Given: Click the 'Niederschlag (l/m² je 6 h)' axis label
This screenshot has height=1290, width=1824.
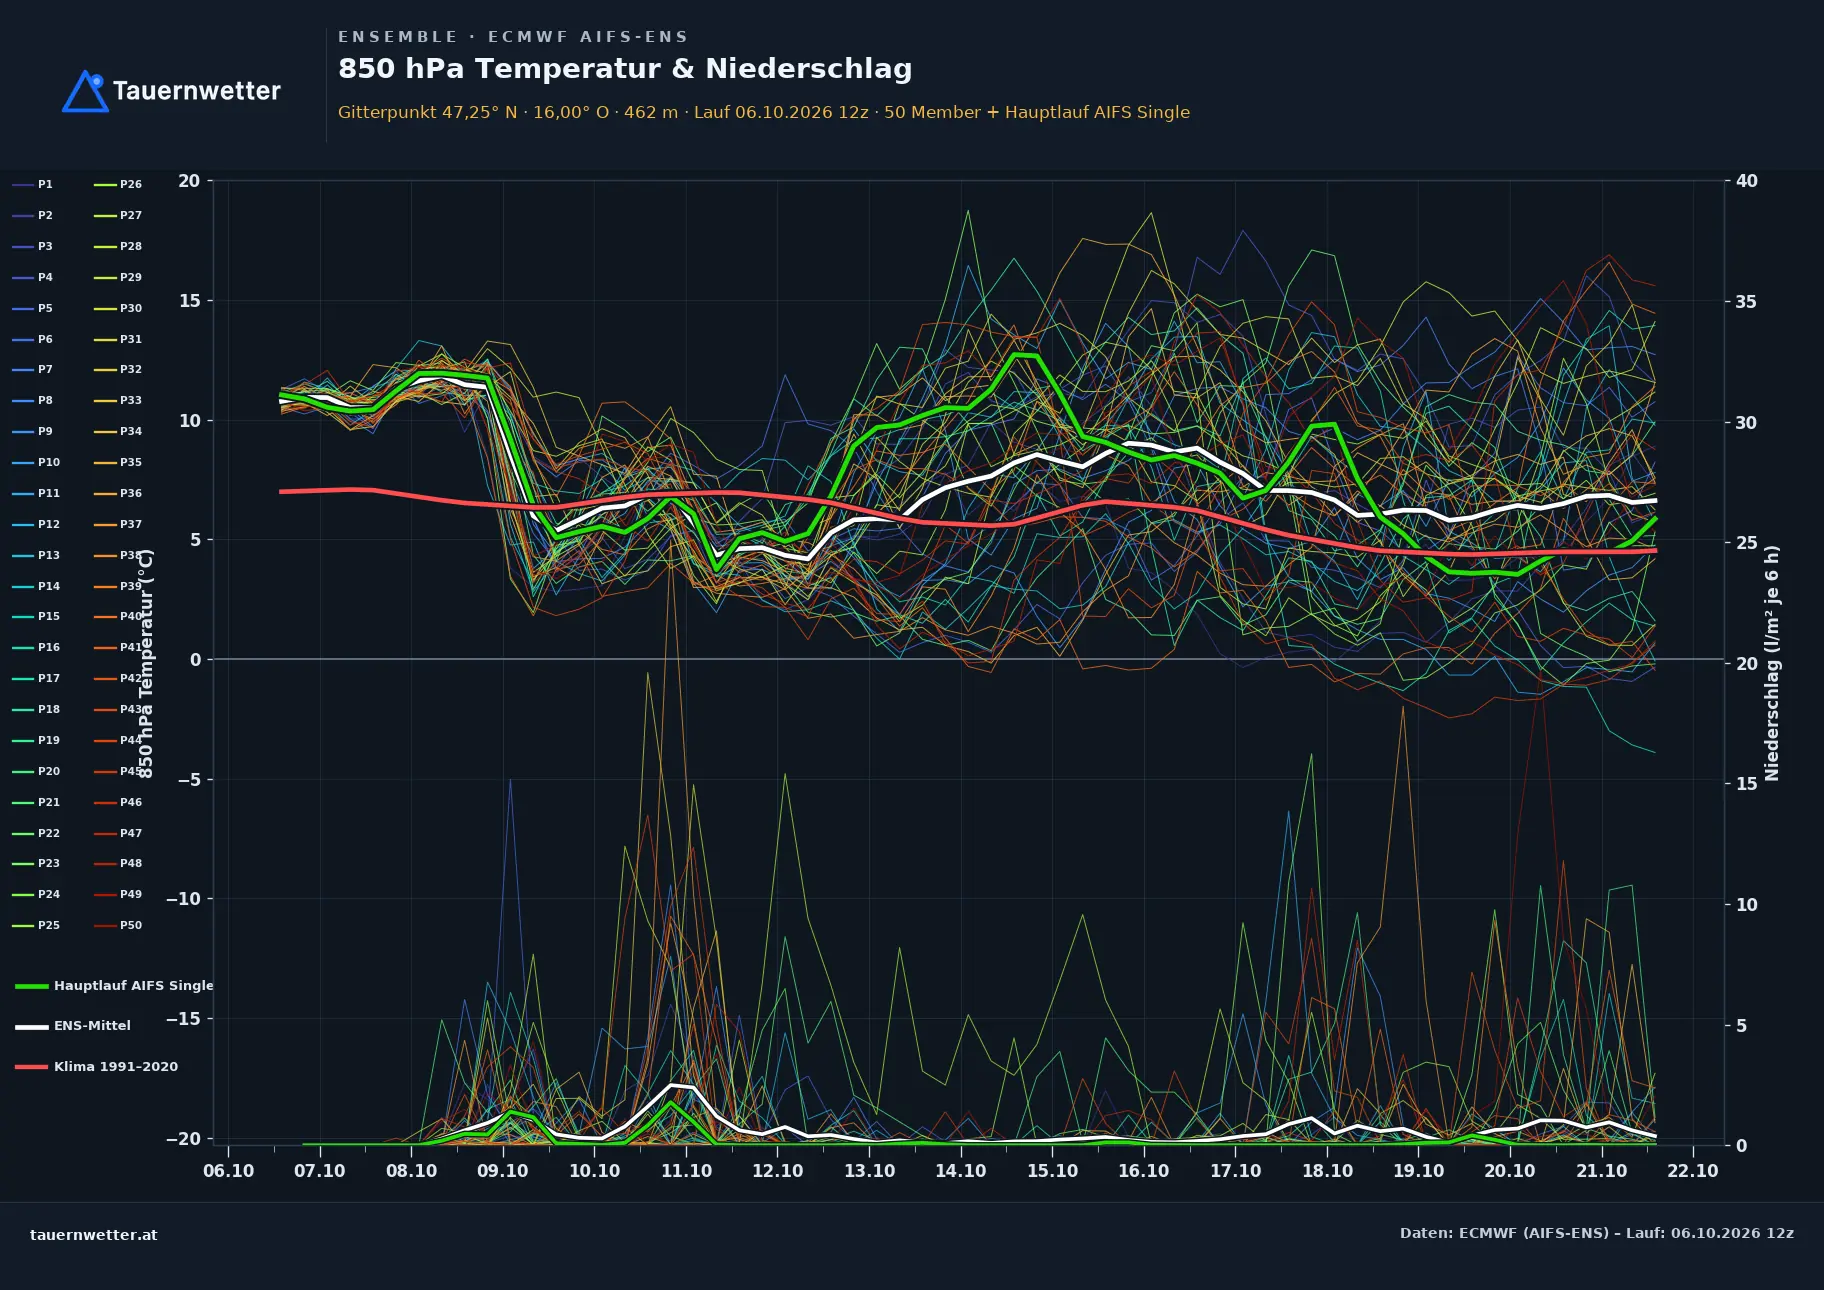Looking at the screenshot, I should coord(1772,663).
